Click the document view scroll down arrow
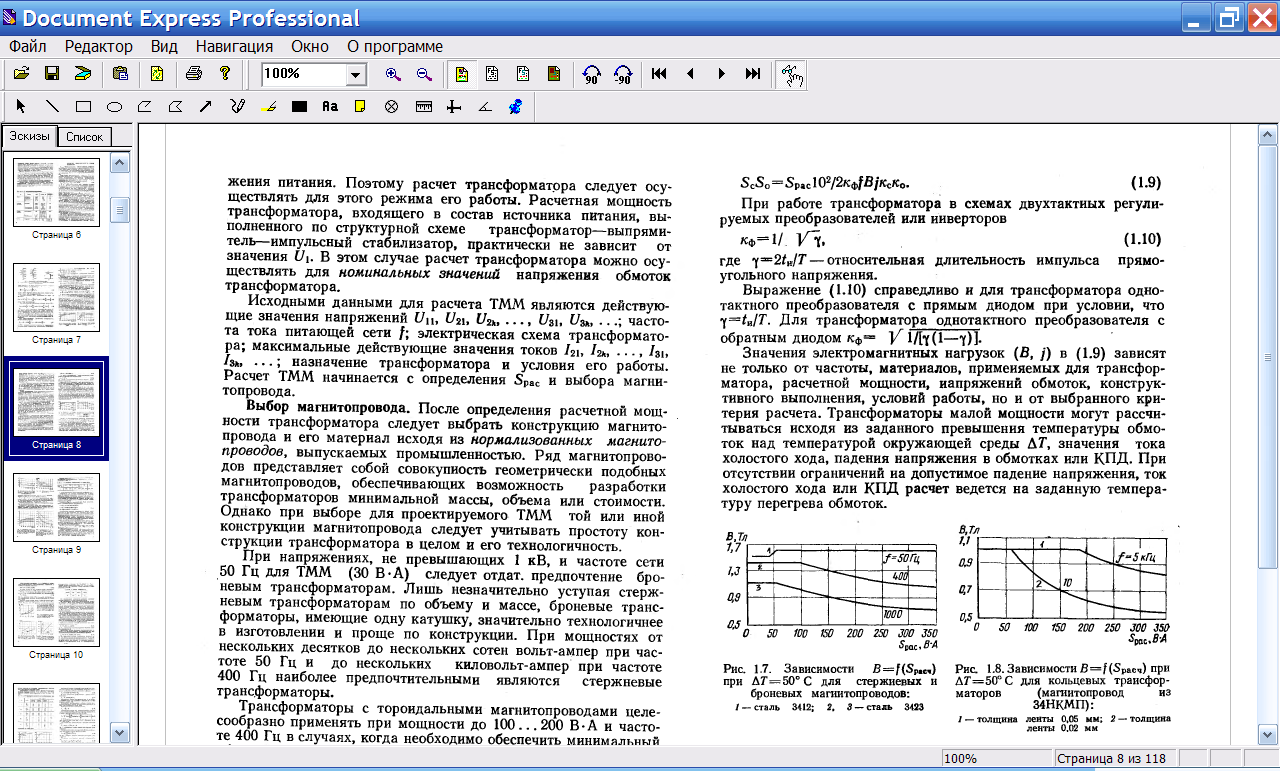 [x=1270, y=735]
